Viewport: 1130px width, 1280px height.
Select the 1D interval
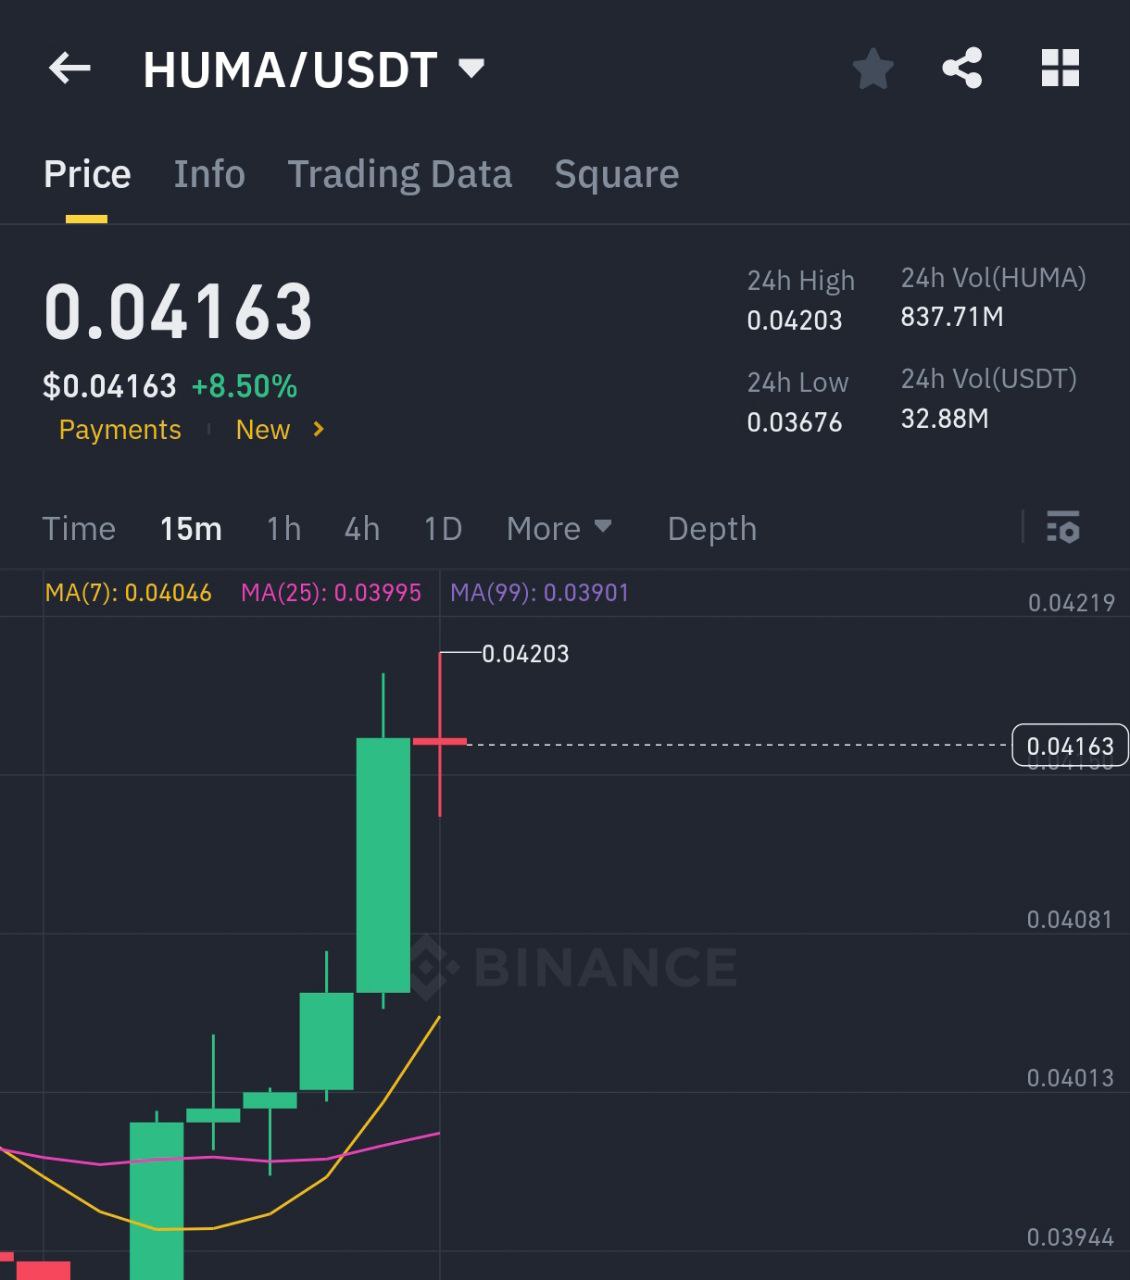point(443,528)
